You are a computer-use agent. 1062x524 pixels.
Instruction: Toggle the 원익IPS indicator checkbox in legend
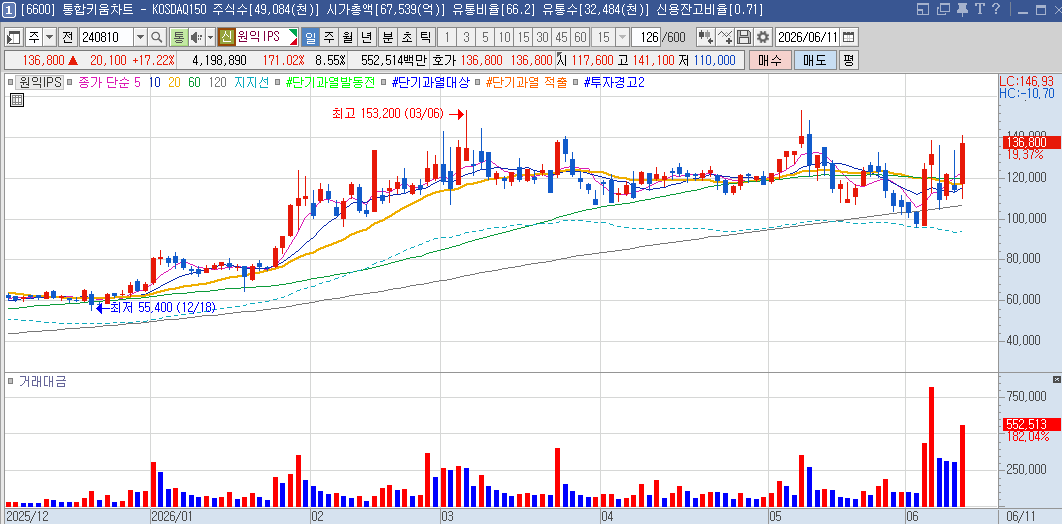pyautogui.click(x=12, y=83)
